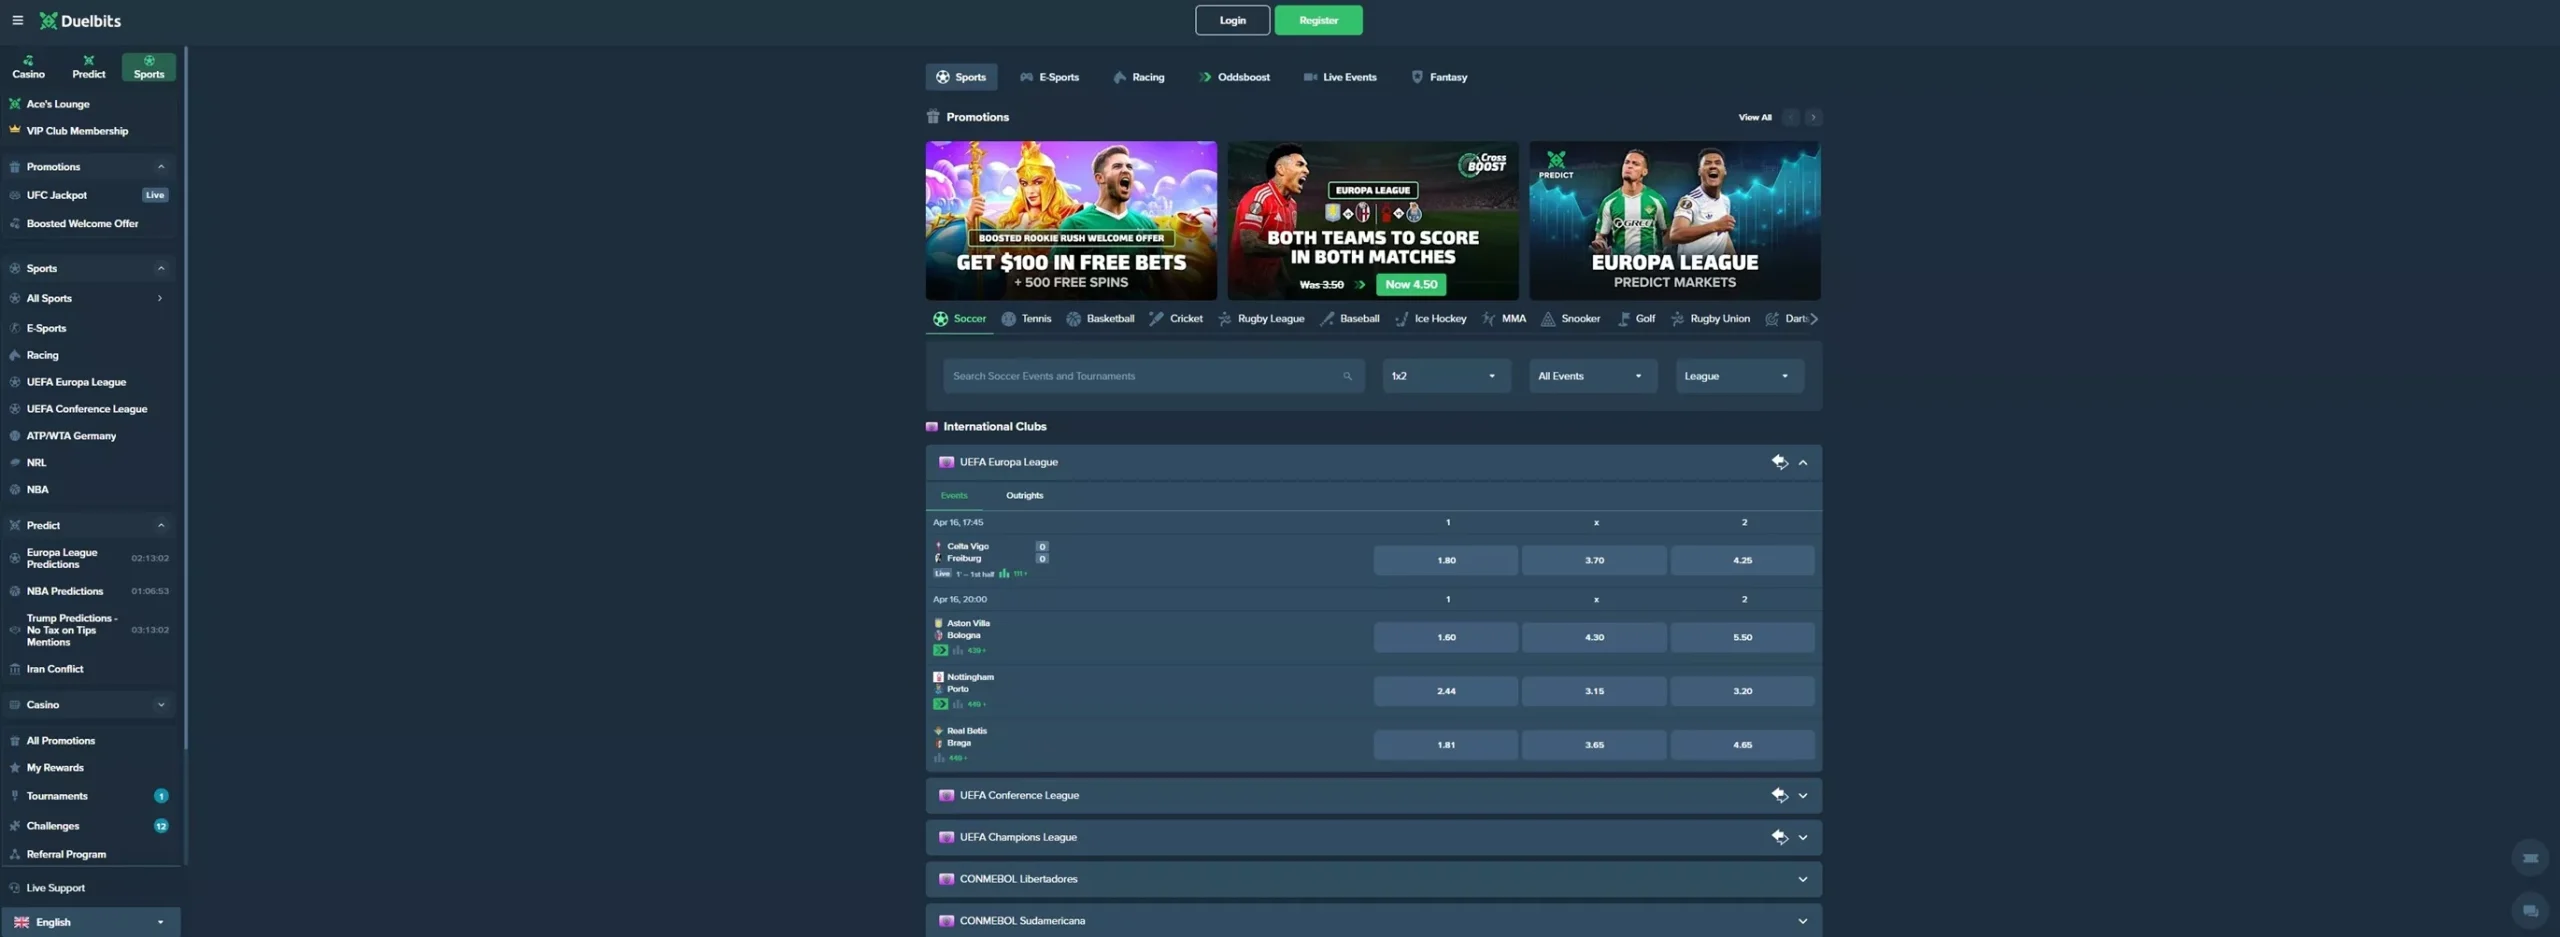This screenshot has height=937, width=2560.
Task: Bet Celta Vigo win at 1.80
Action: 1445,560
